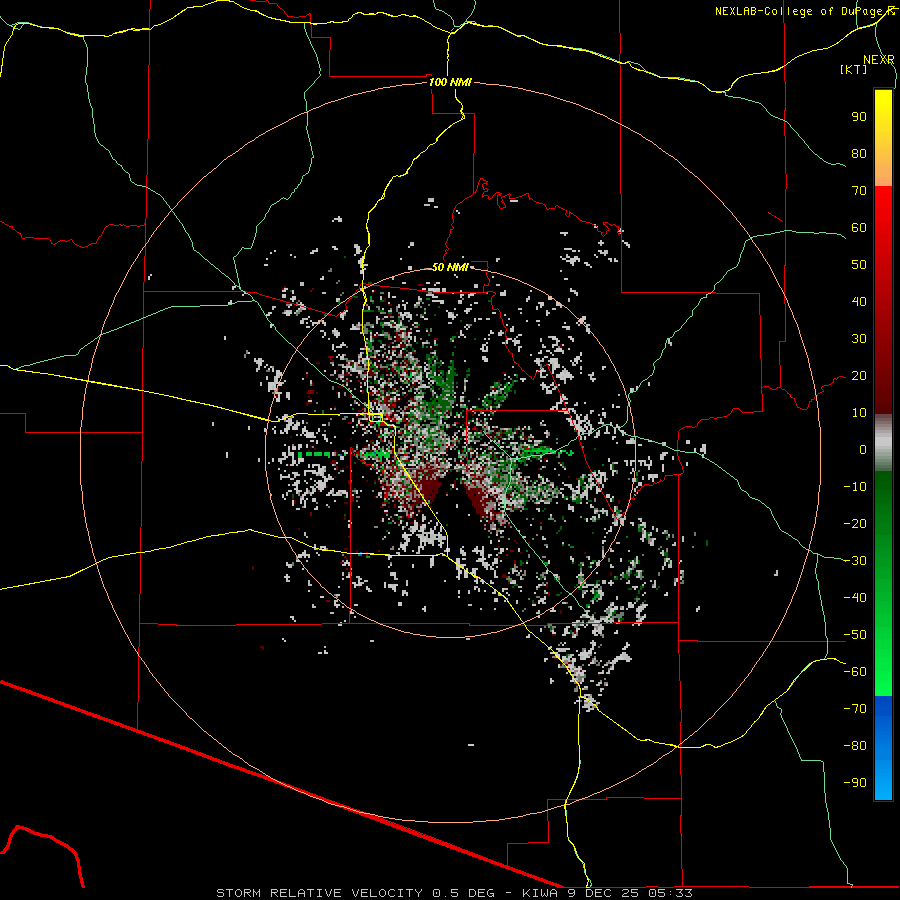Click the 80 value on the velocity scale
This screenshot has height=900, width=900.
859,153
